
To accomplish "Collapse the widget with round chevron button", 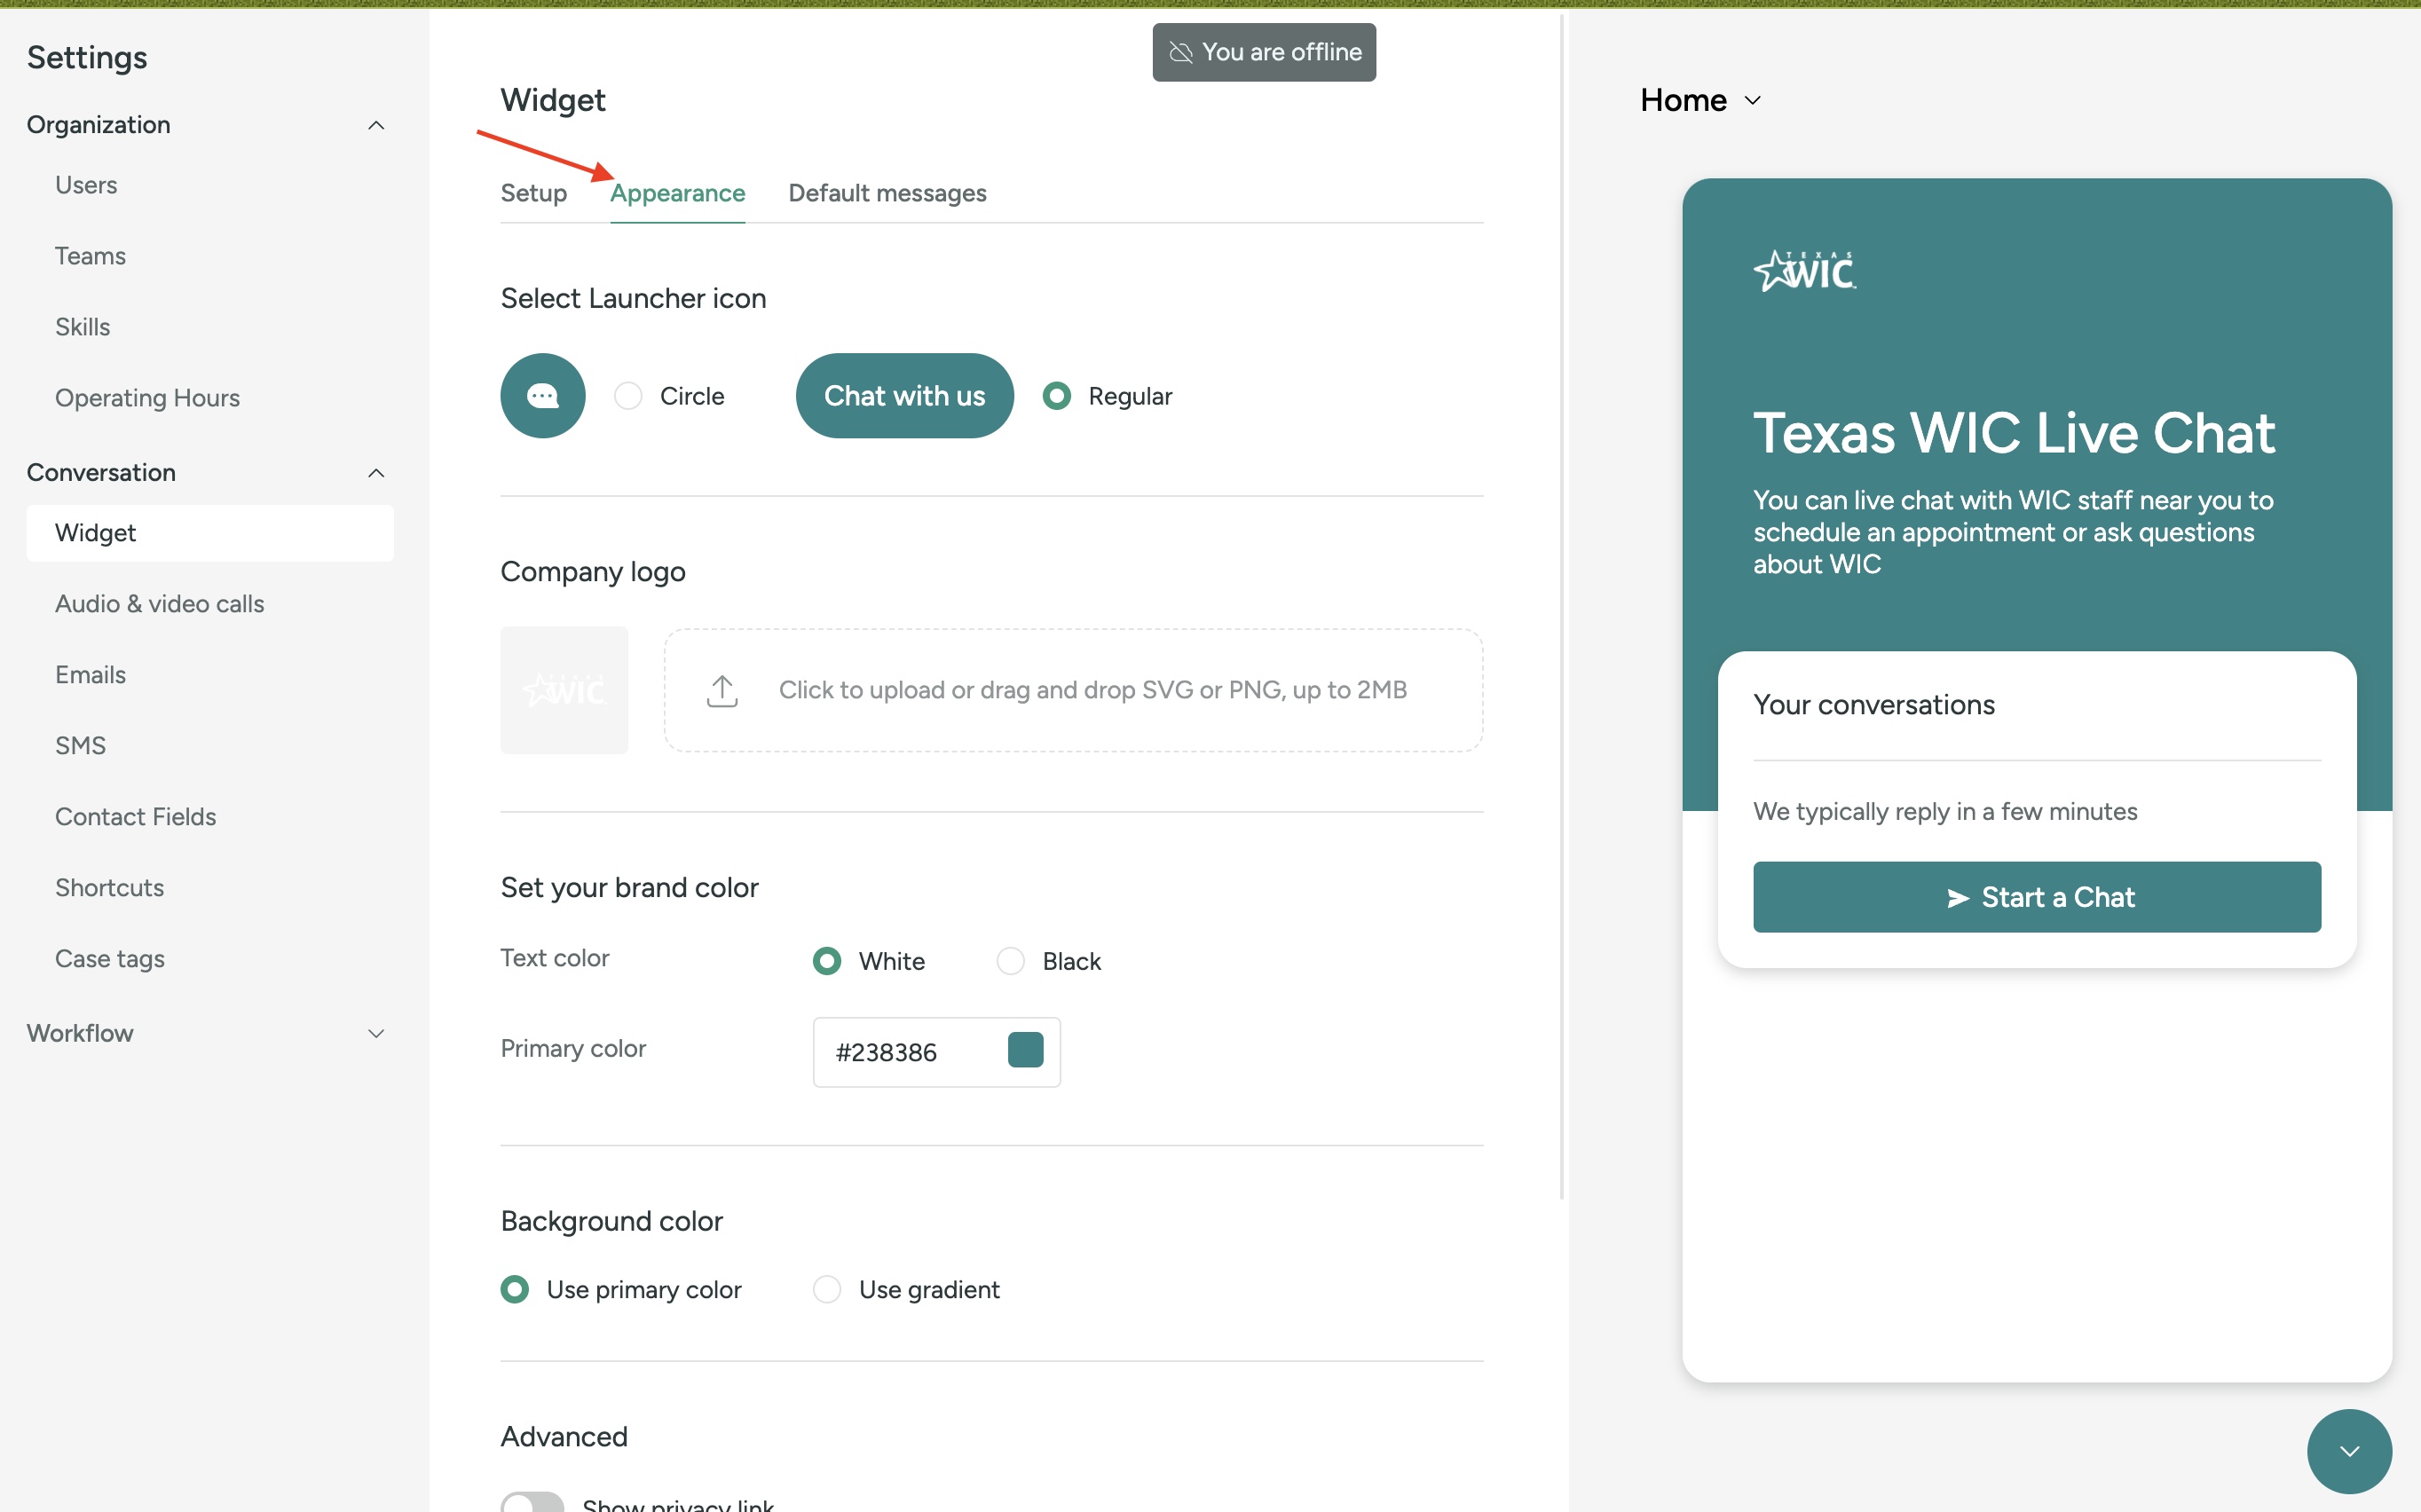I will click(x=2348, y=1450).
